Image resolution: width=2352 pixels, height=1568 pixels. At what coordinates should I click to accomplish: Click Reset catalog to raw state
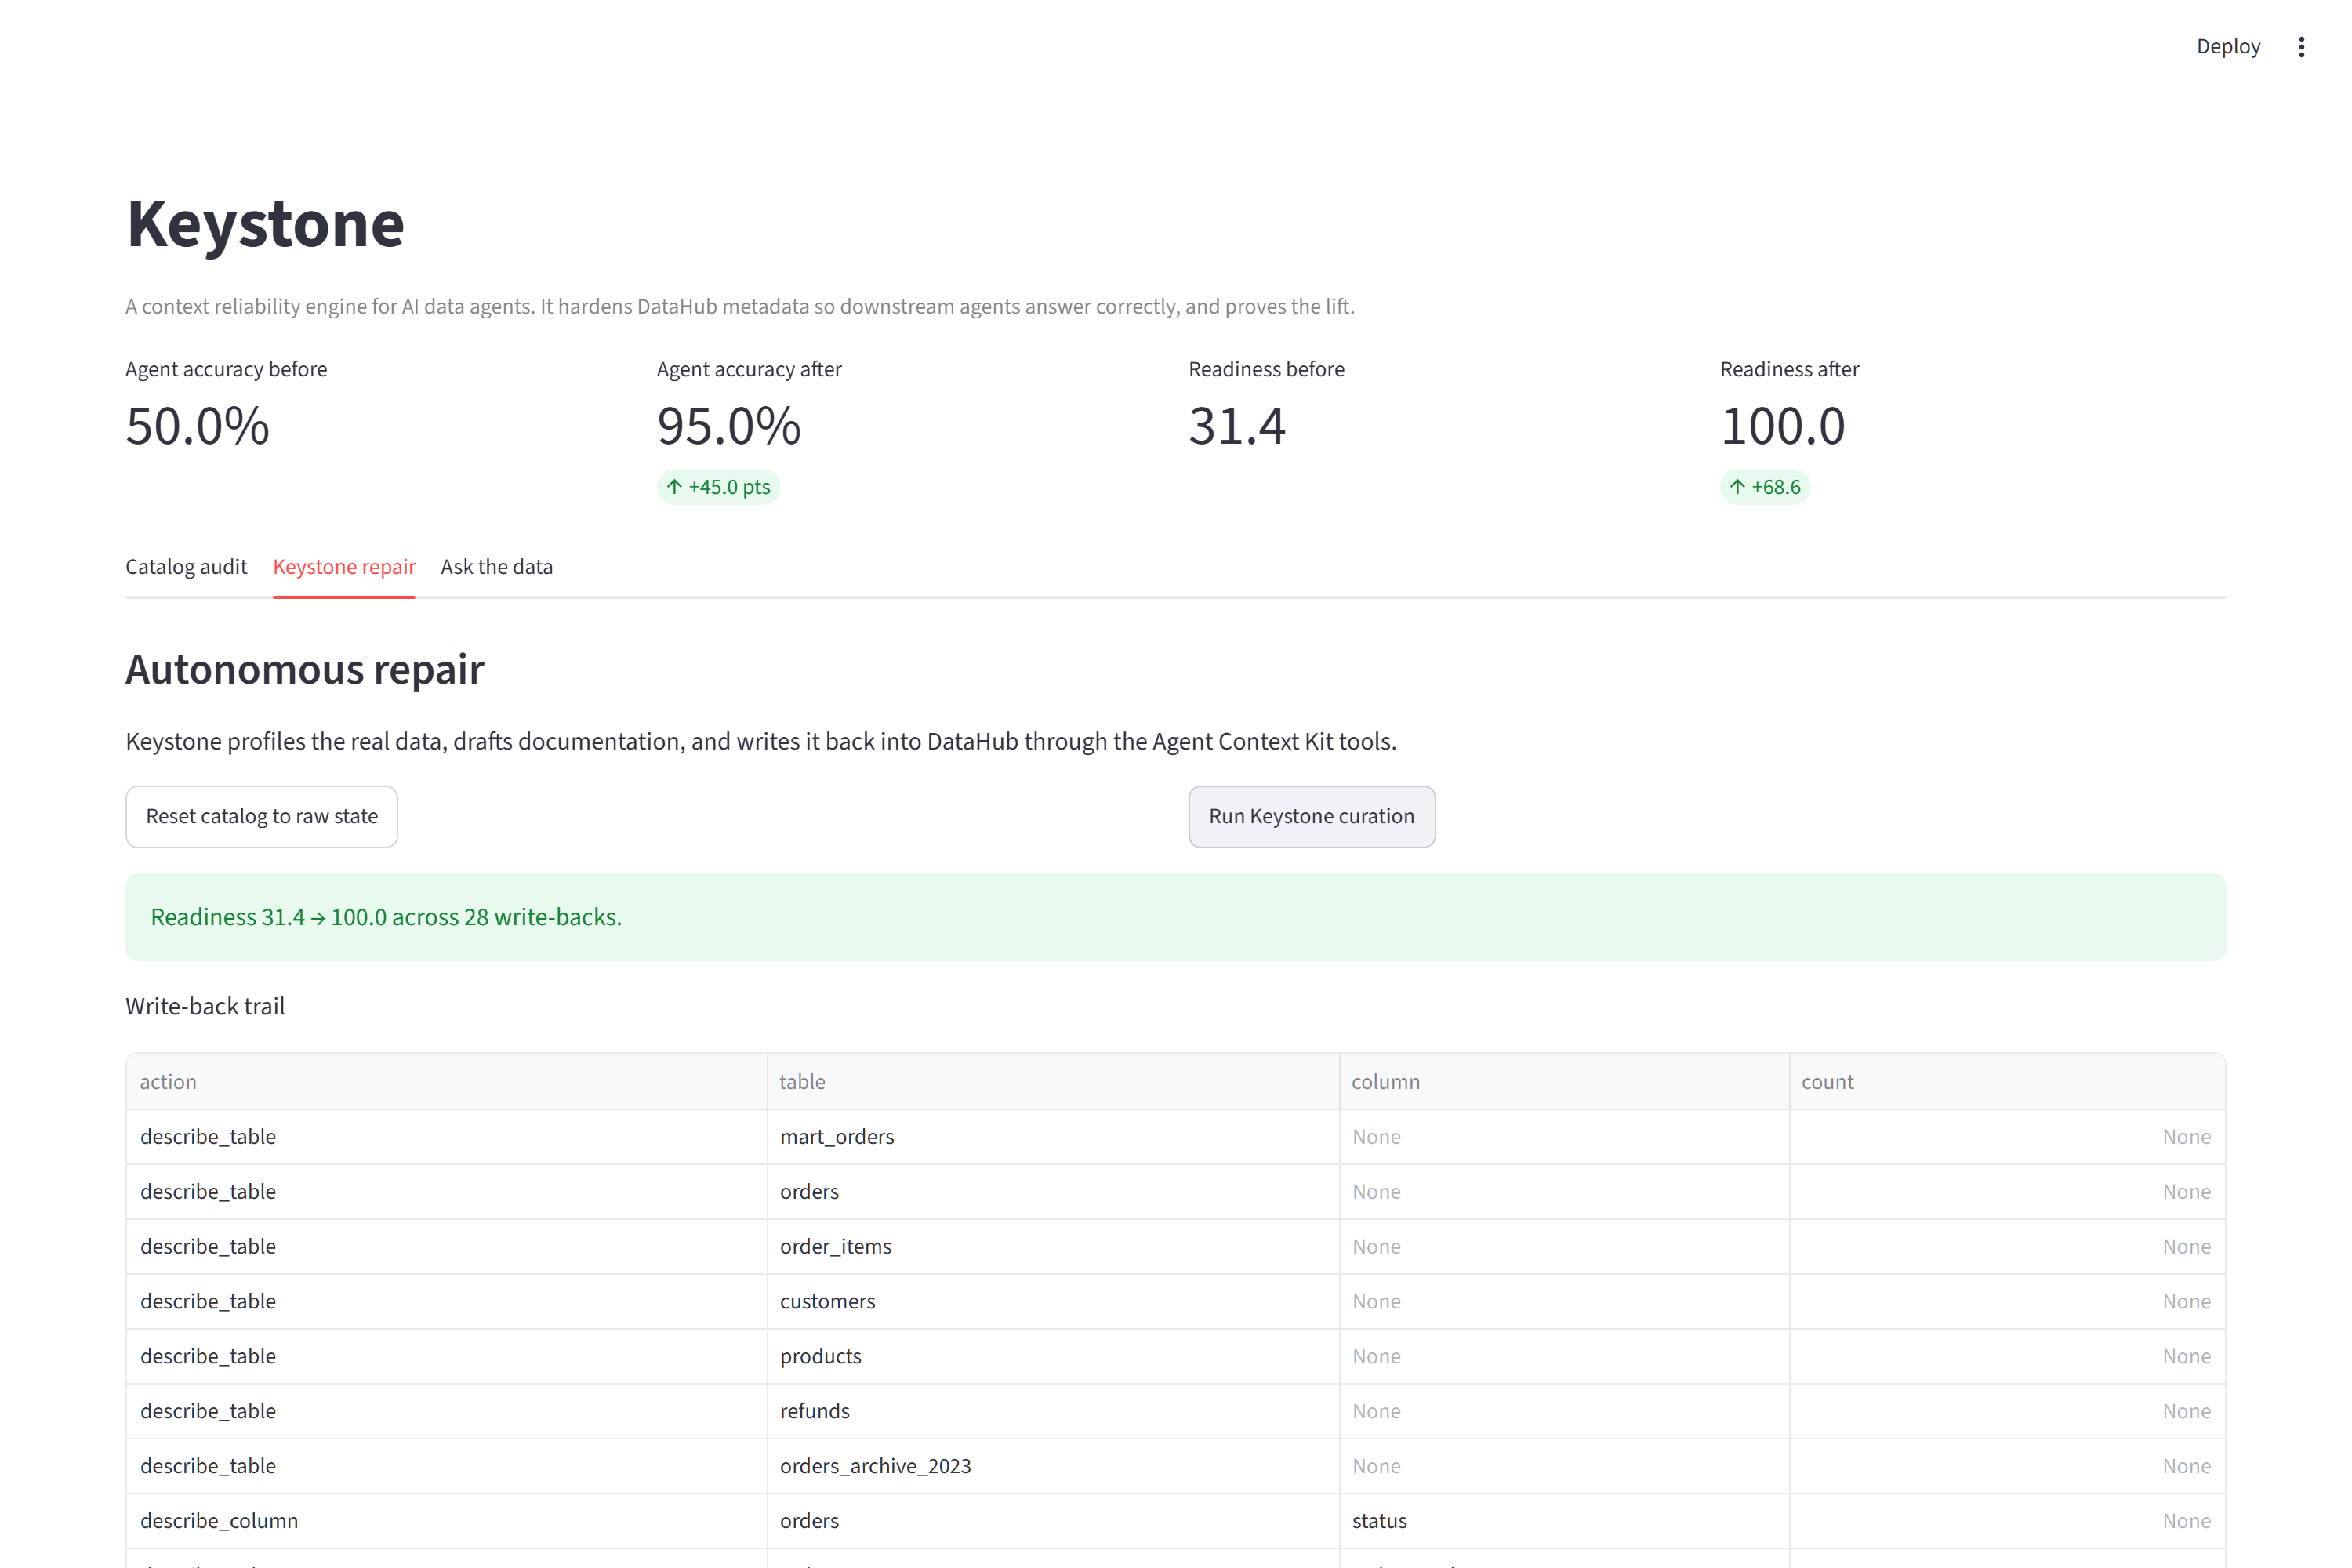click(x=262, y=816)
